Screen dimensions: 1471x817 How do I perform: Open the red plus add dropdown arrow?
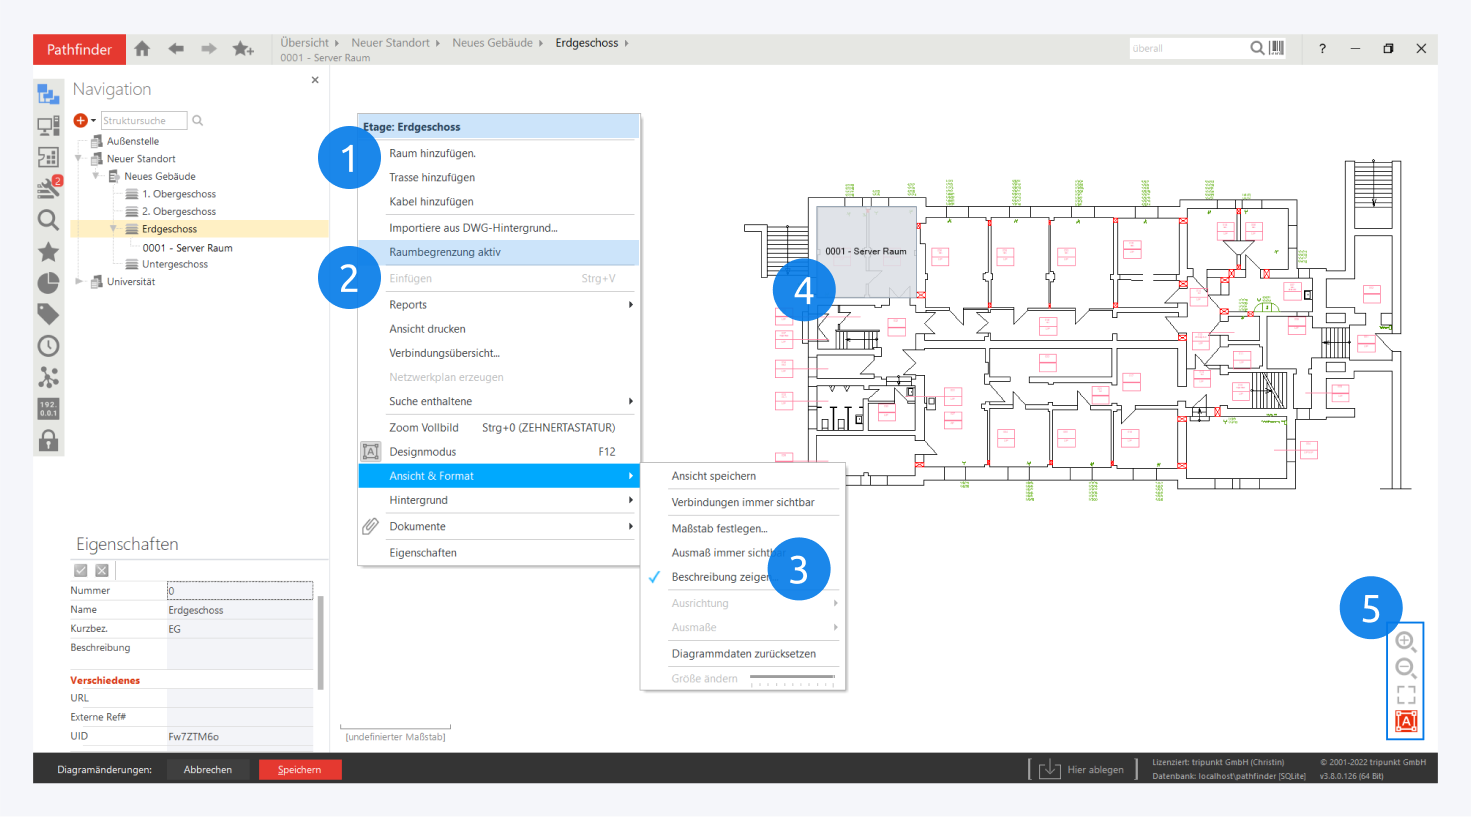click(93, 121)
